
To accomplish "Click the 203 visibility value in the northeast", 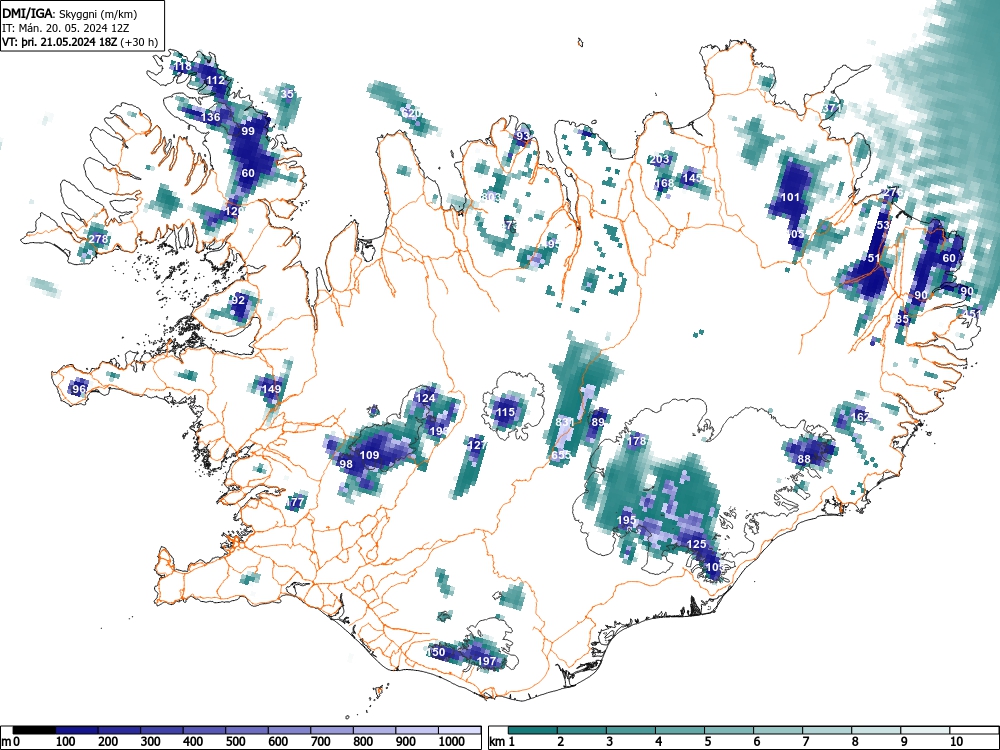I will (659, 159).
